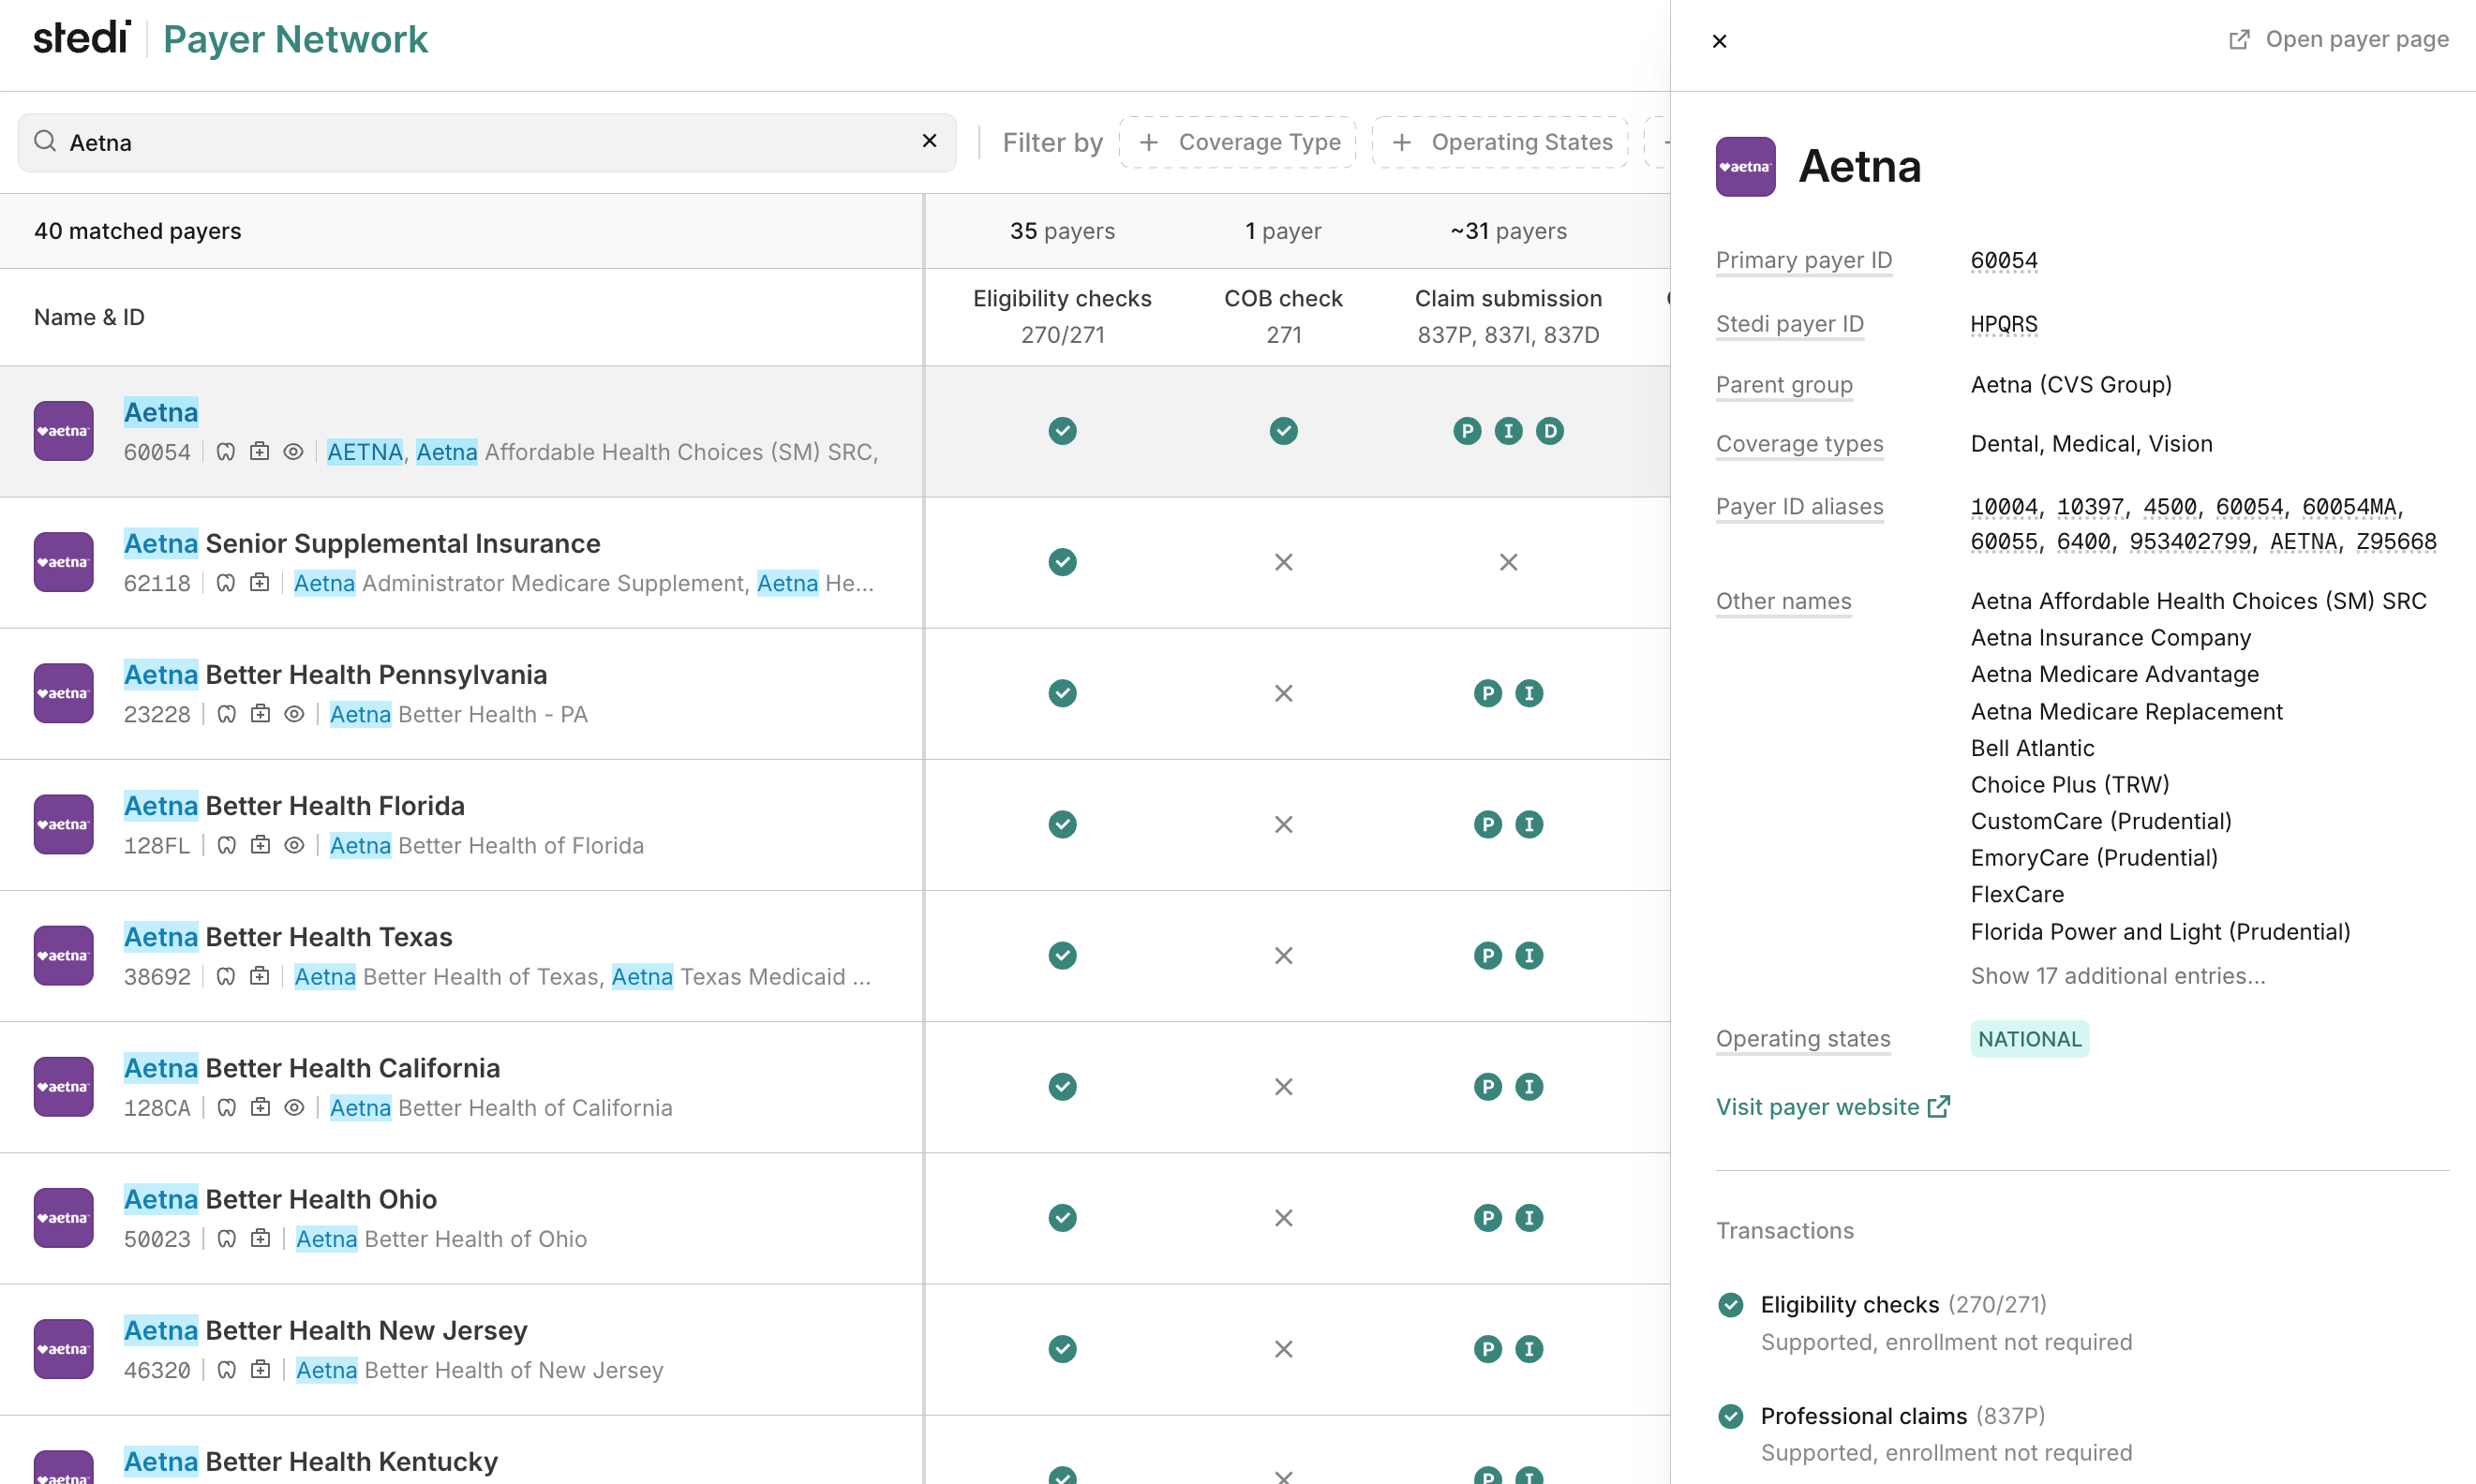Screen dimensions: 2476x1484
Task: Click the Aetna logo in detail panel
Action: click(x=1744, y=166)
